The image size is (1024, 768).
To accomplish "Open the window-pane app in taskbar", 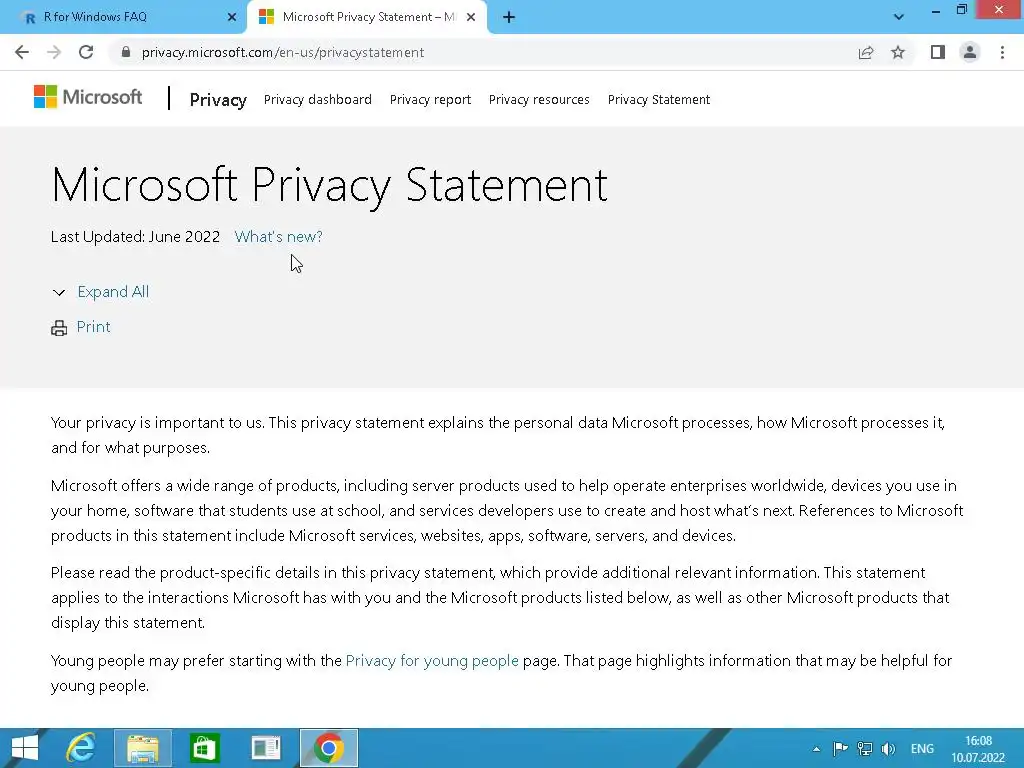I will click(x=266, y=748).
